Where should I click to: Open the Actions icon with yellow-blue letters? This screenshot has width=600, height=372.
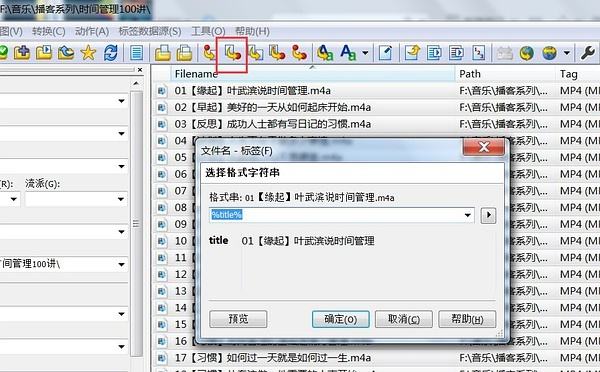coord(325,53)
